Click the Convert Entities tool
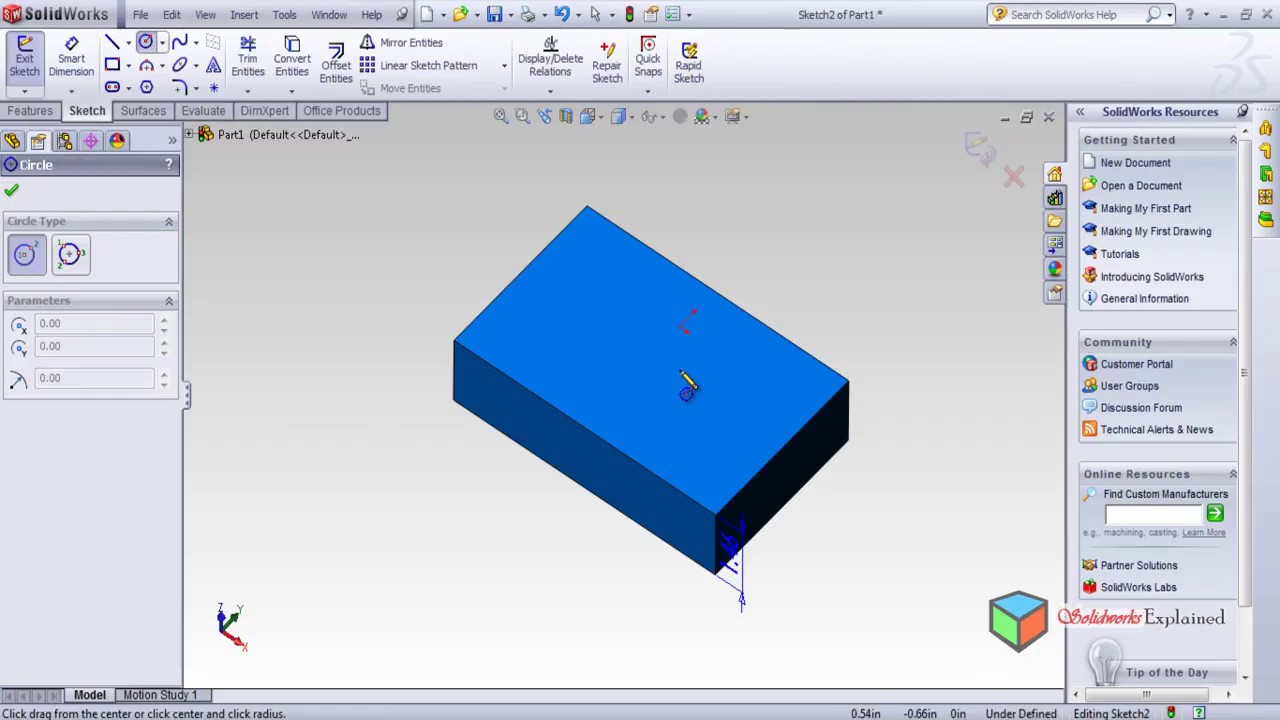Viewport: 1280px width, 720px height. [x=292, y=57]
